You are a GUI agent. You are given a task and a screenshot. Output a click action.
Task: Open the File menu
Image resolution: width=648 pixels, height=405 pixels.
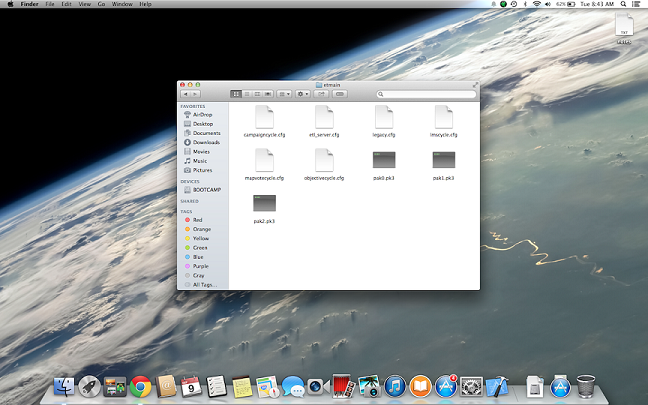coord(50,4)
